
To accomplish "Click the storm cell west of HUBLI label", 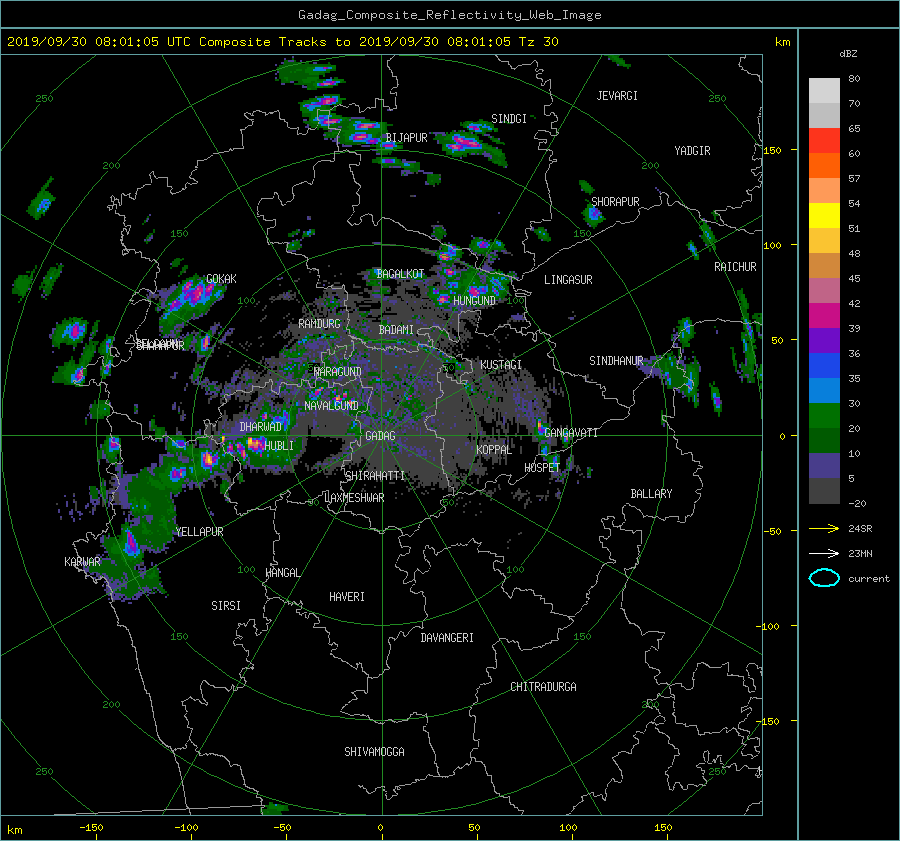I will [253, 444].
